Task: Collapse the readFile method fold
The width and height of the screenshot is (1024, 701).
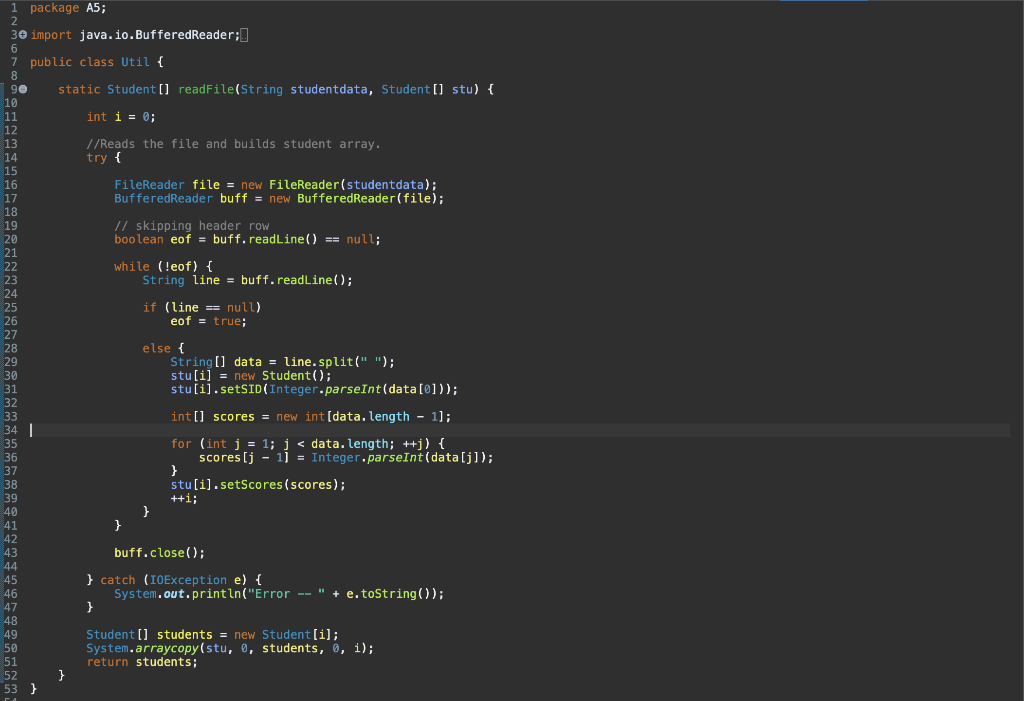Action: (23, 90)
